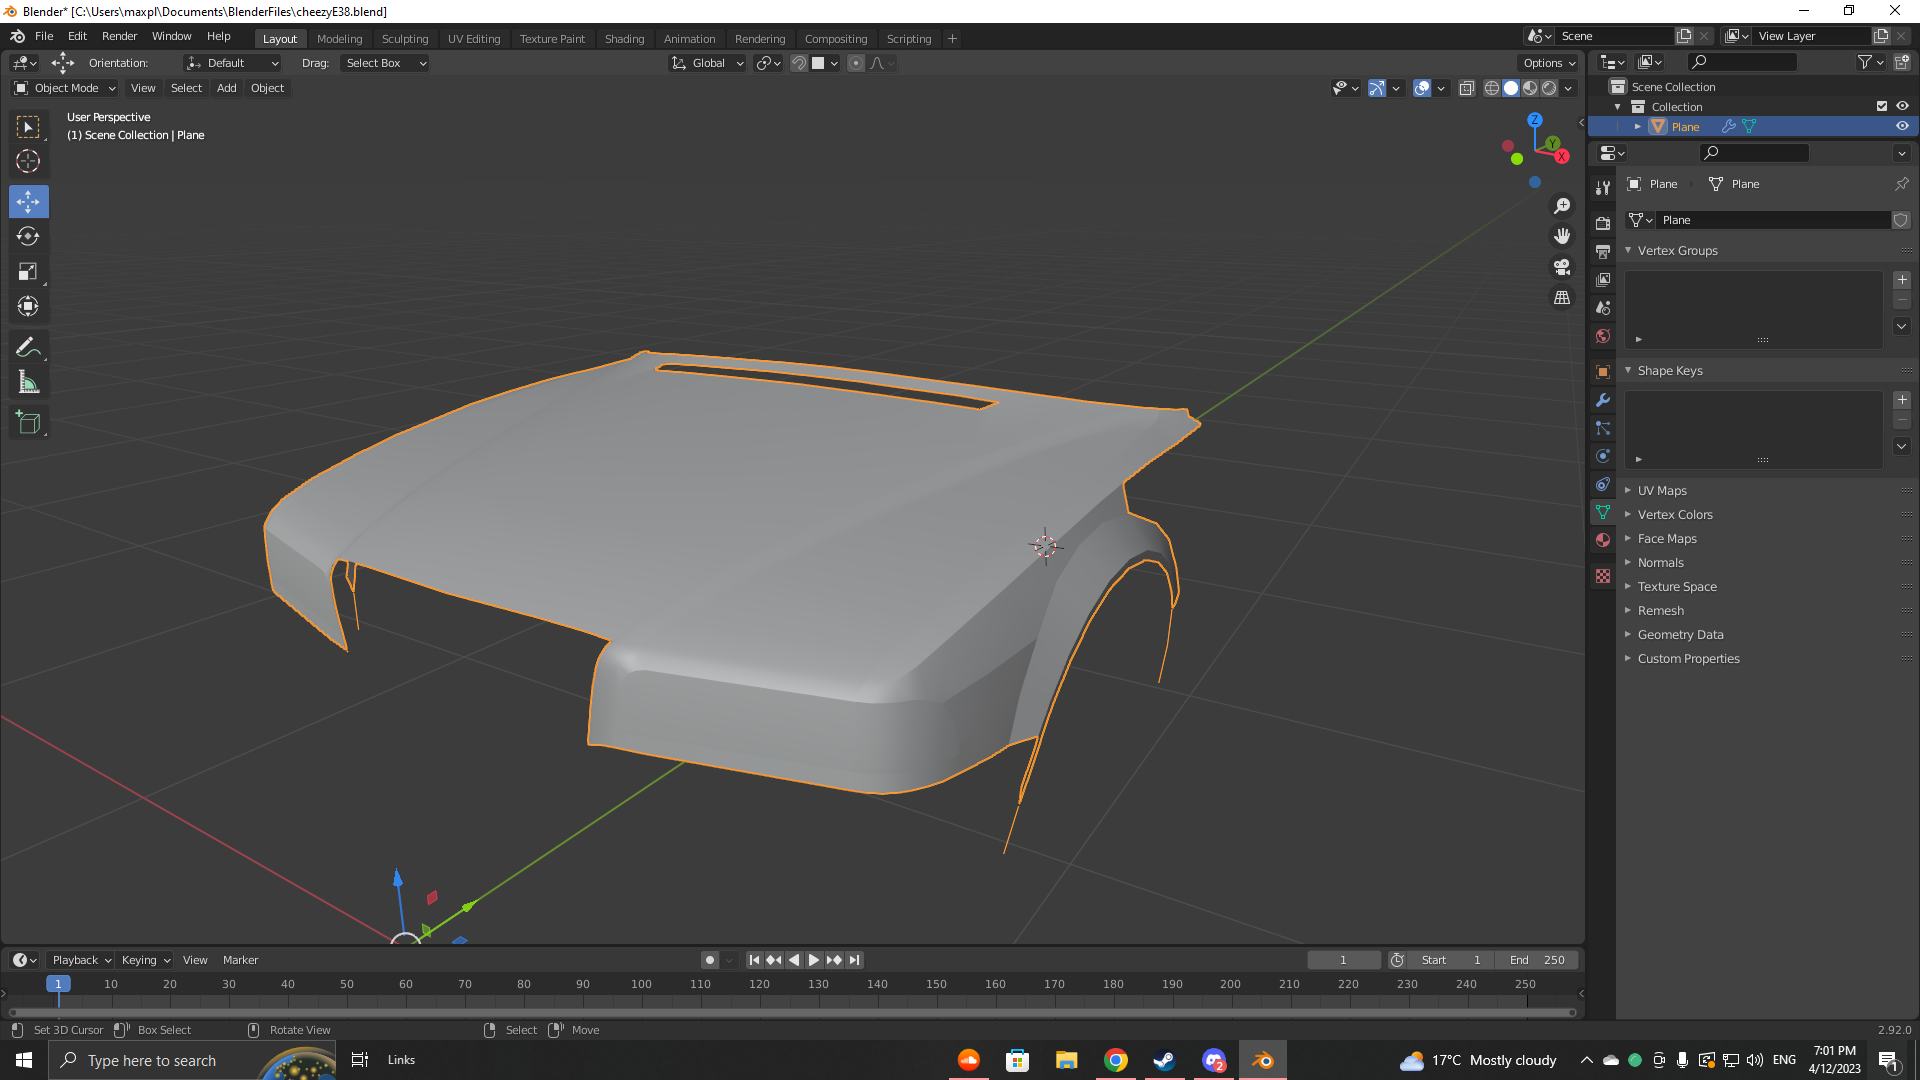Activate the Annotate pencil tool
Image resolution: width=1920 pixels, height=1080 pixels.
click(x=28, y=348)
